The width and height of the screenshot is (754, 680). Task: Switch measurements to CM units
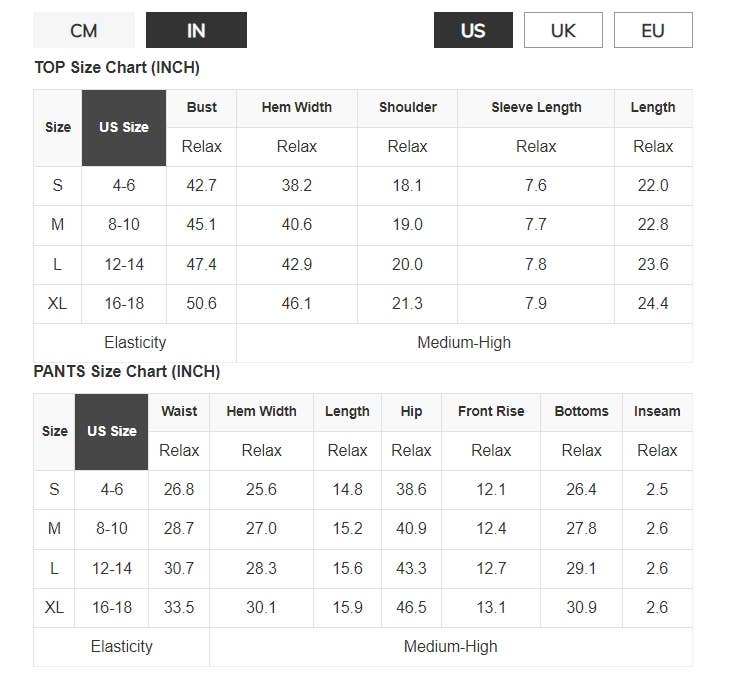(84, 30)
